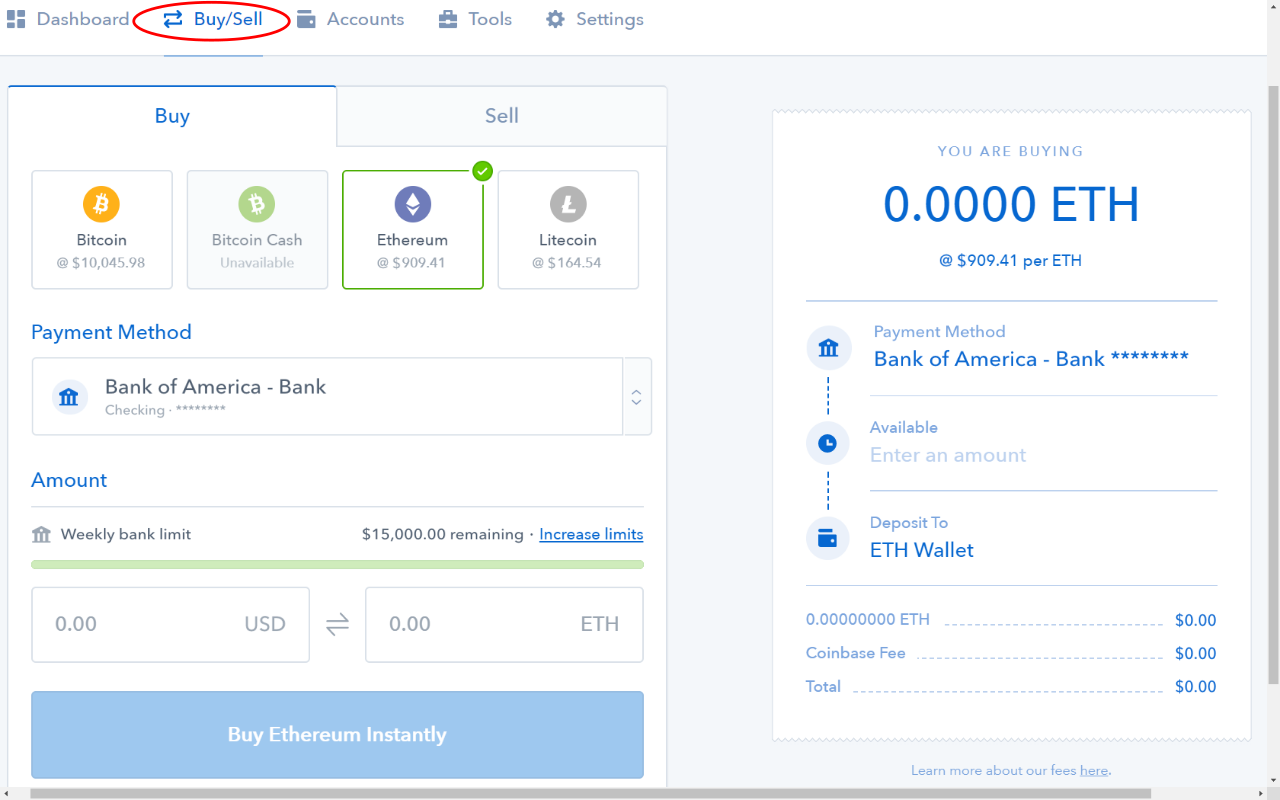Open the Dashboard grid icon
This screenshot has height=800, width=1280.
point(16,18)
